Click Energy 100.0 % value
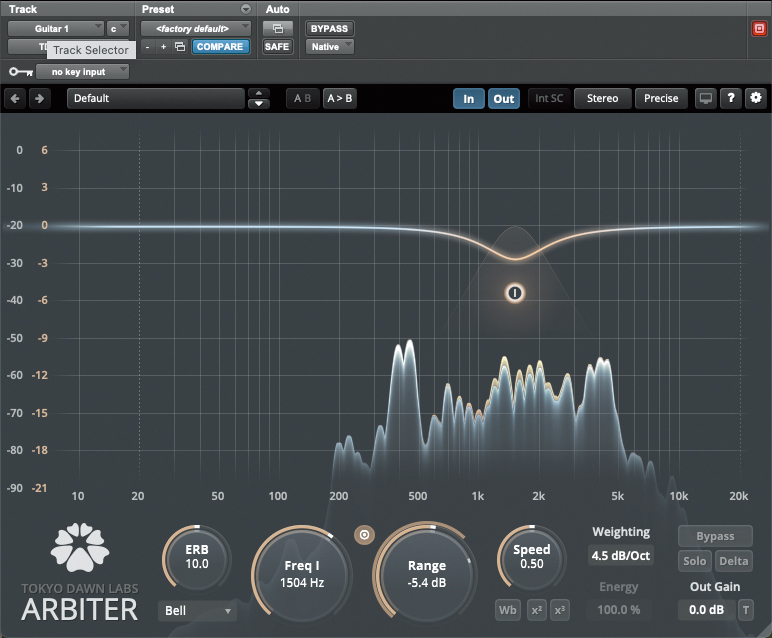 click(x=618, y=610)
